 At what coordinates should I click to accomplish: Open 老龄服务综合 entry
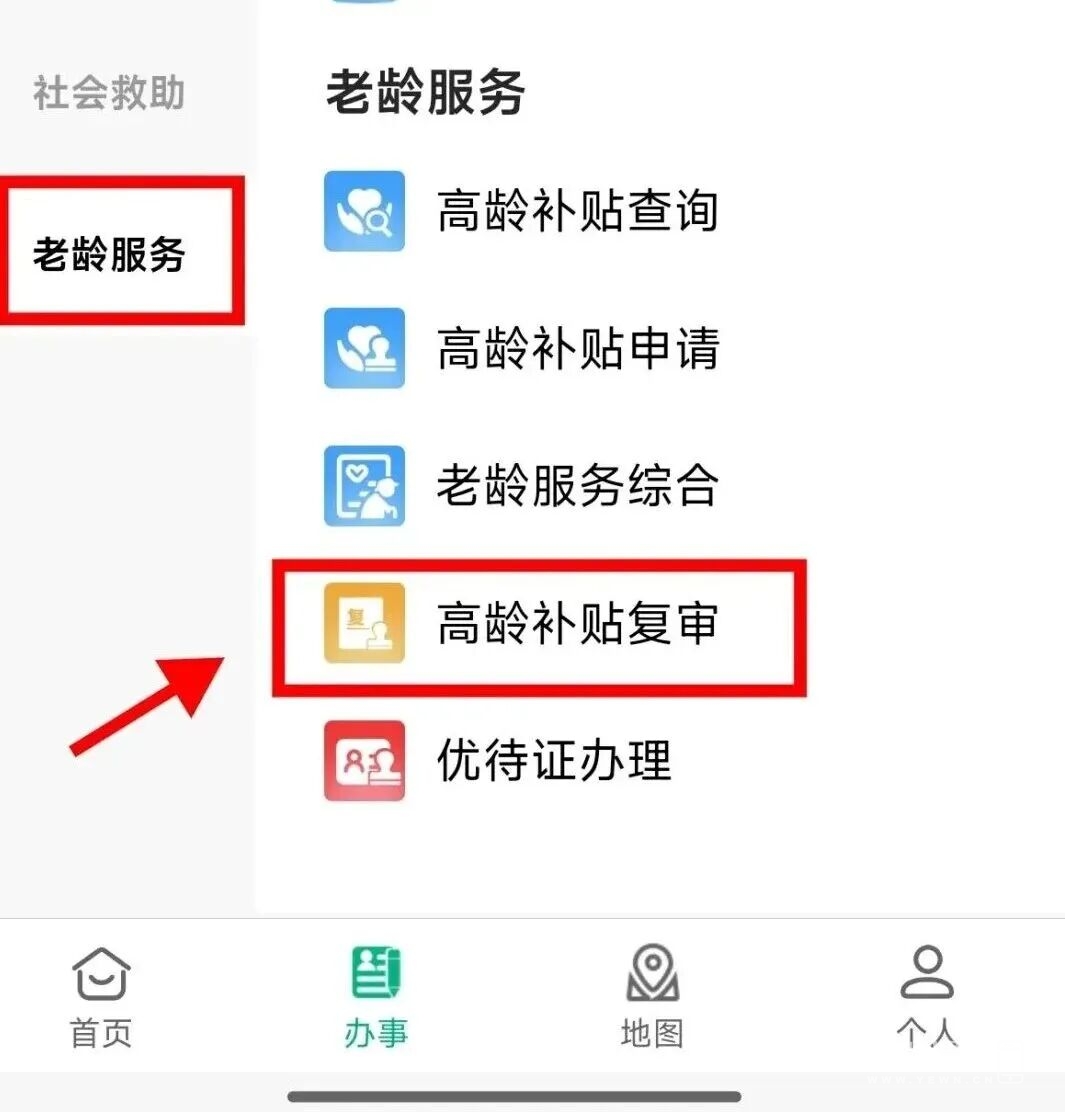coord(577,486)
